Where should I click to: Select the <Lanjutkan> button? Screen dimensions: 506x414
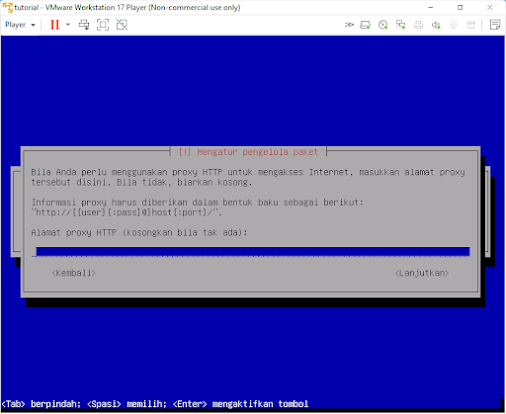(422, 273)
